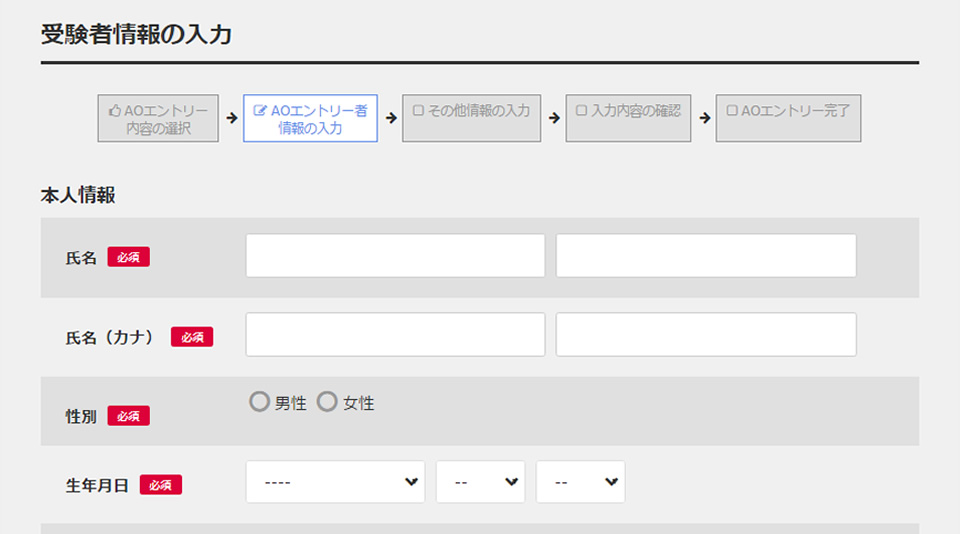The image size is (960, 534).
Task: Click the square icon beside その他情報の入力
Action: tap(418, 110)
